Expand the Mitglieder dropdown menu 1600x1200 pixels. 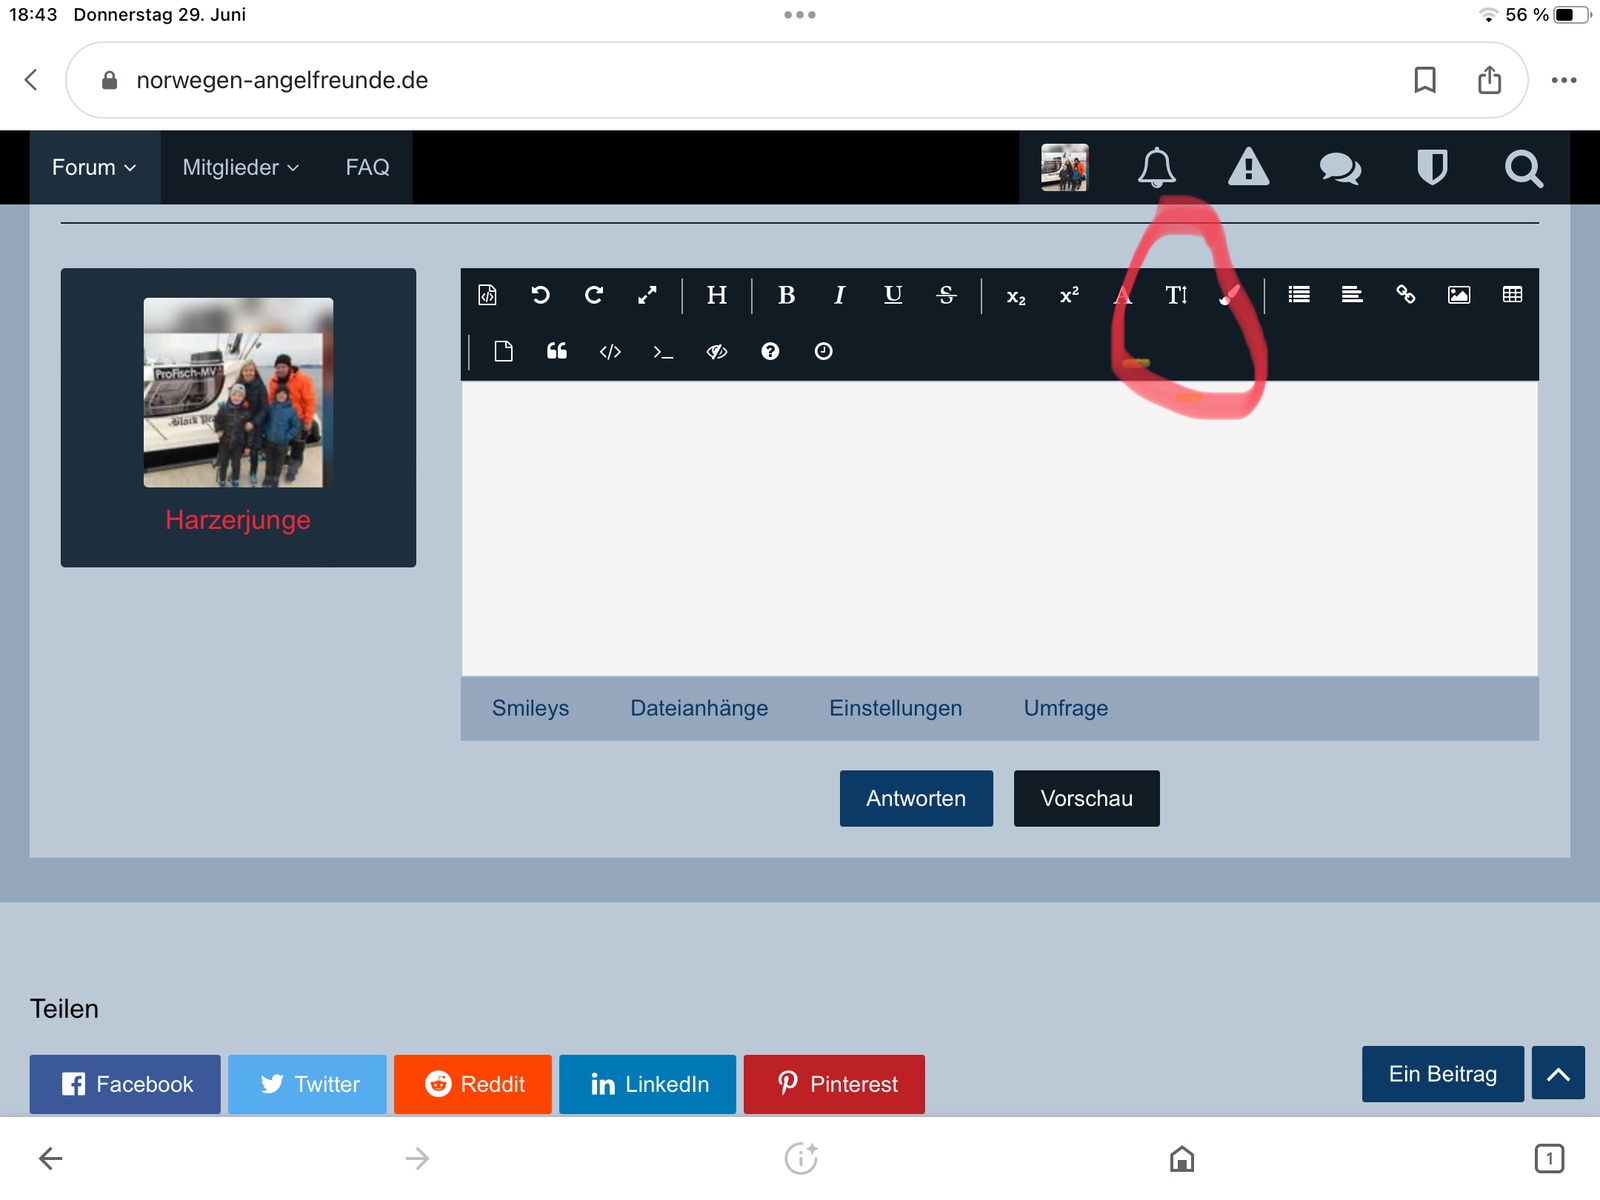pyautogui.click(x=240, y=168)
